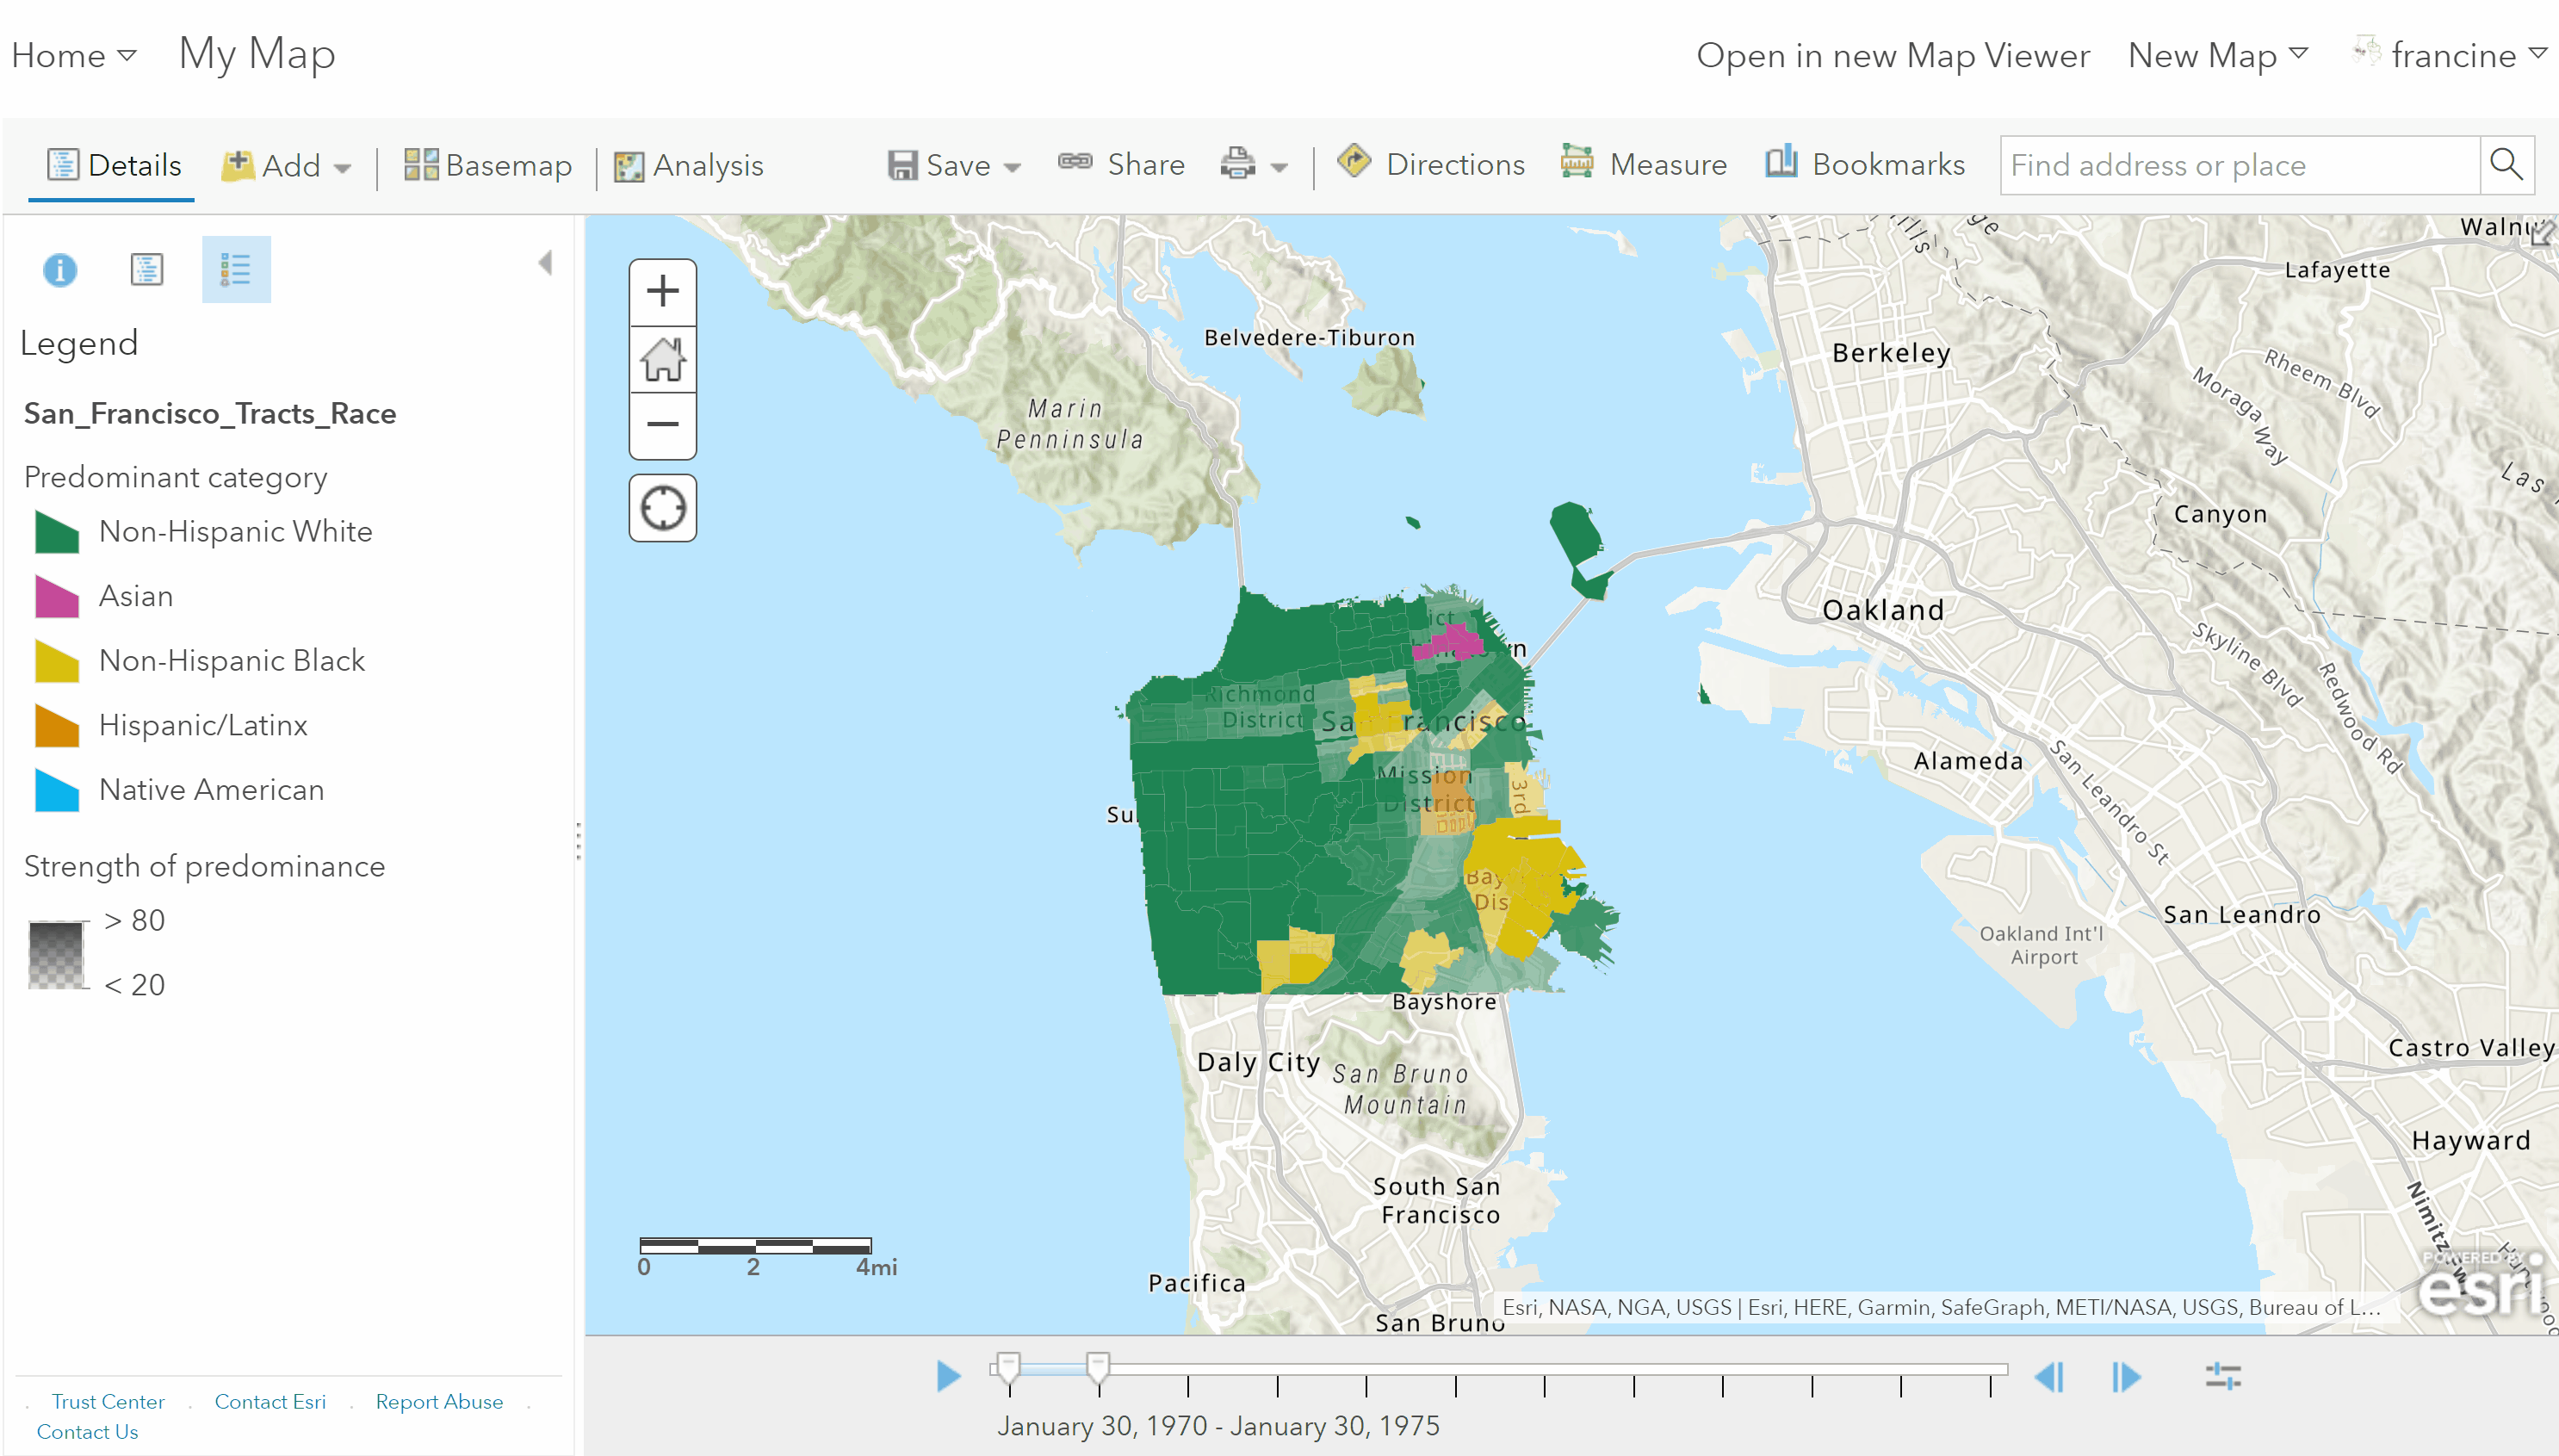2559x1456 pixels.
Task: Click the map zoom in plus button
Action: (x=662, y=292)
